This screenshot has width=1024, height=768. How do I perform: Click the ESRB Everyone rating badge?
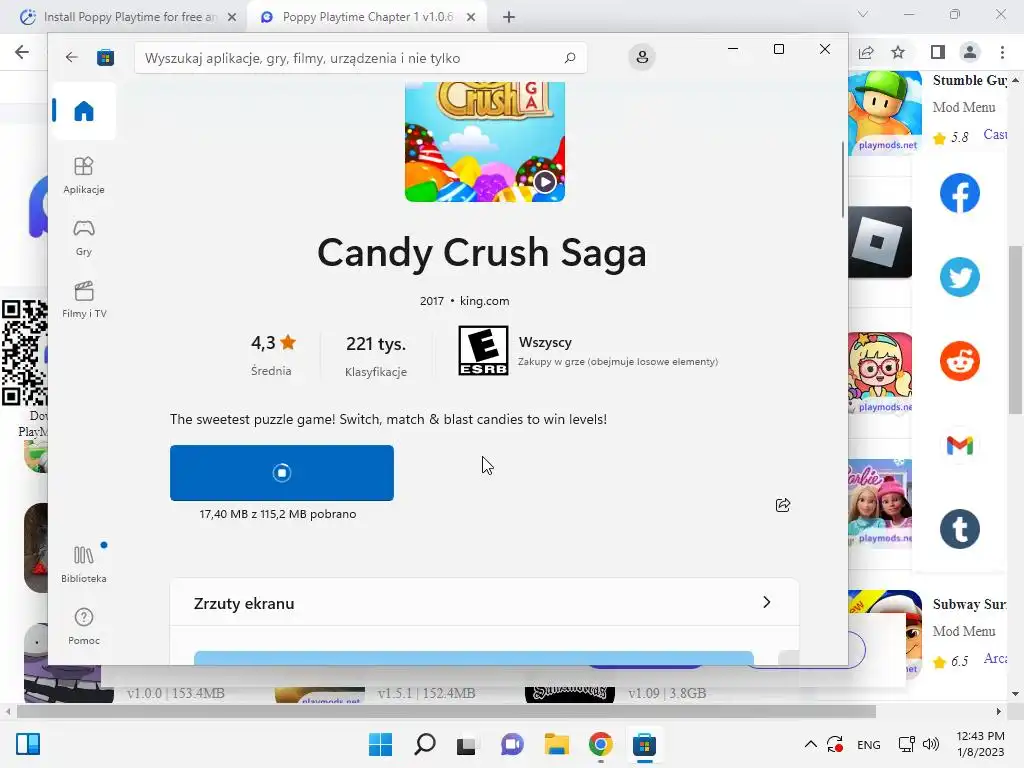[x=483, y=351]
